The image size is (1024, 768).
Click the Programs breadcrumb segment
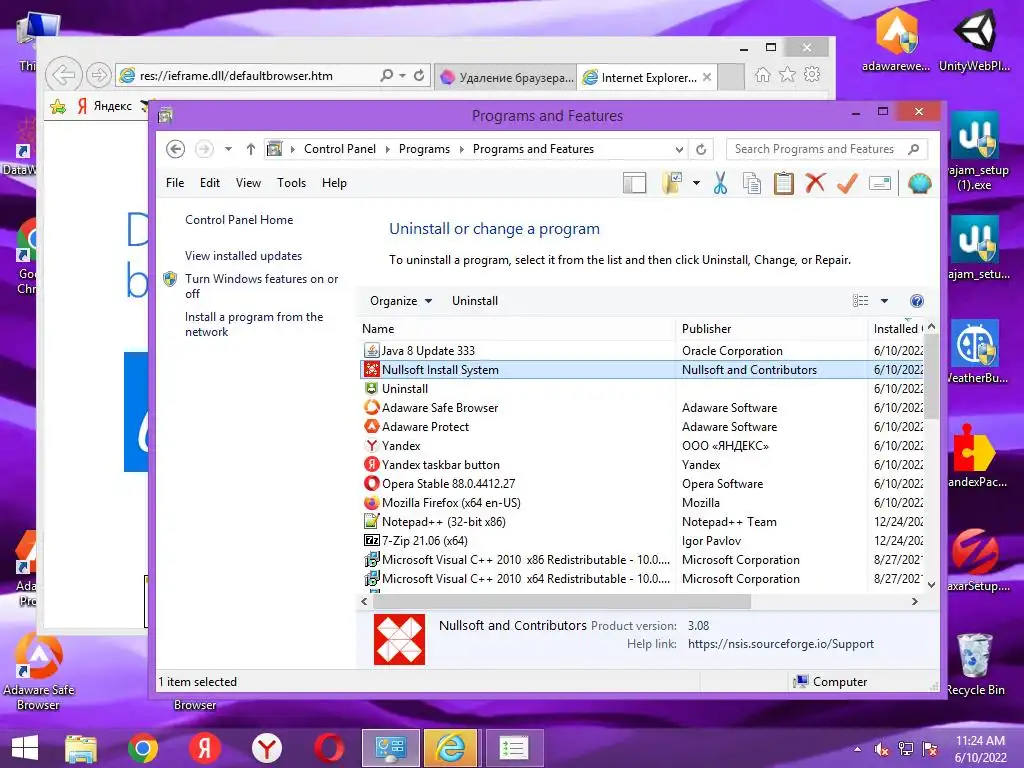coord(424,149)
